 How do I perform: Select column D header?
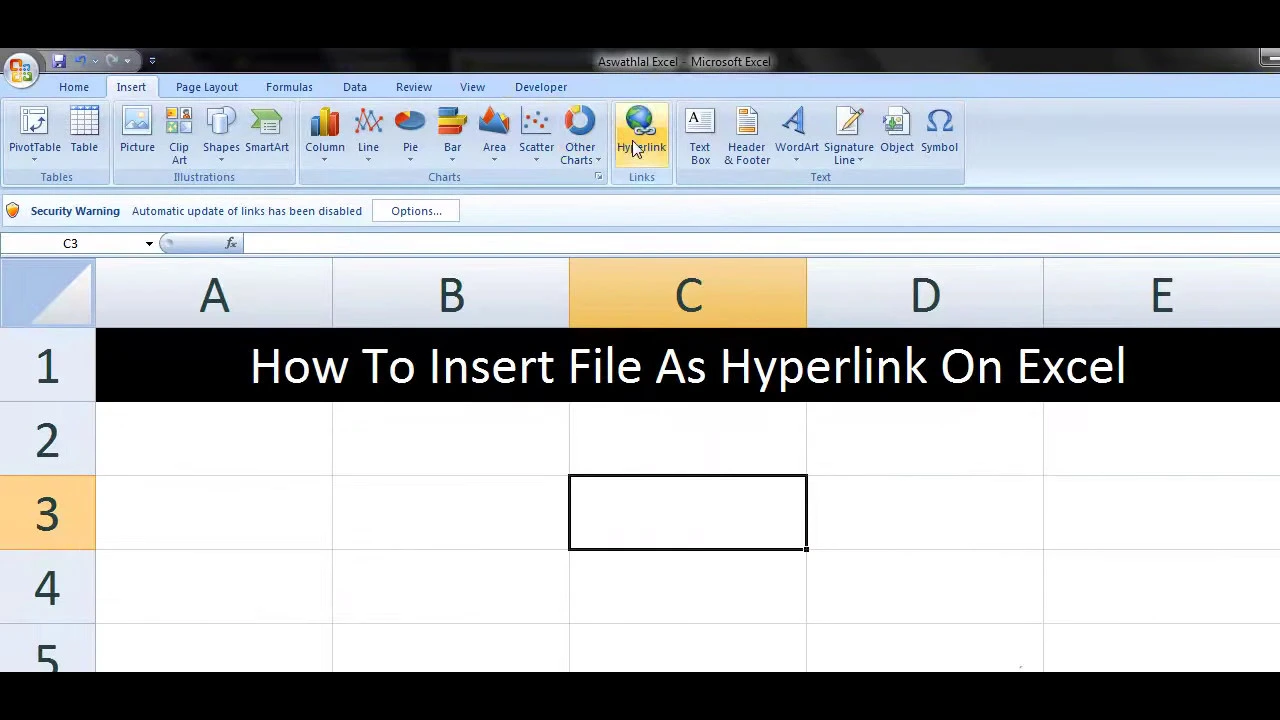coord(925,293)
